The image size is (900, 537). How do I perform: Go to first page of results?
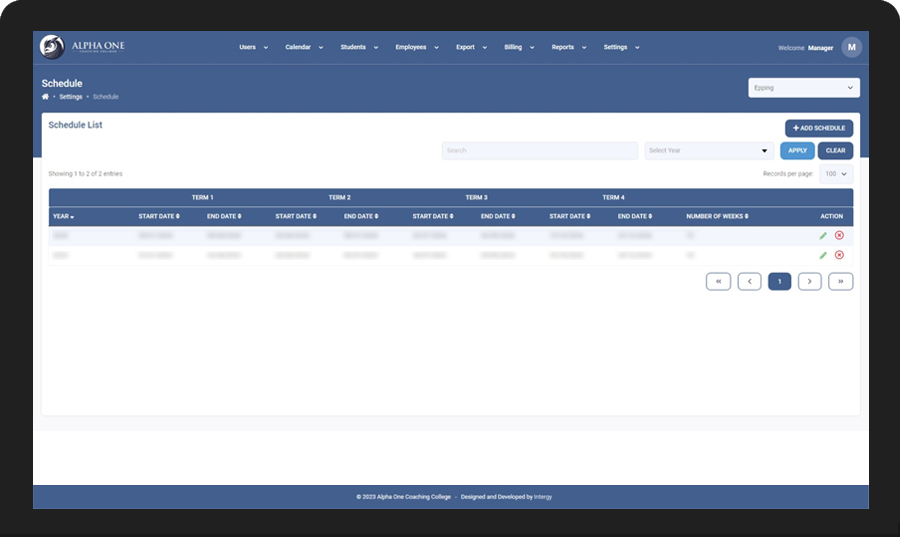pos(718,281)
